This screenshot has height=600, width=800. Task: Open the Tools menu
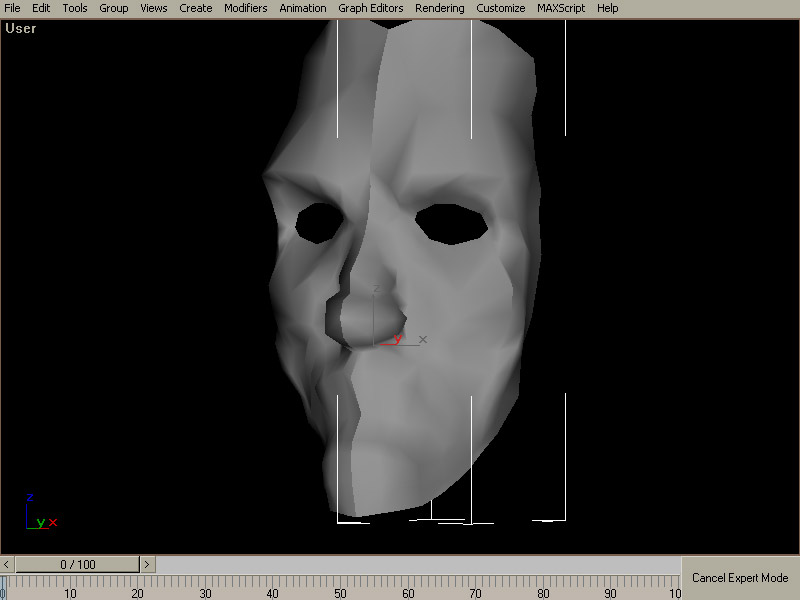tap(75, 8)
